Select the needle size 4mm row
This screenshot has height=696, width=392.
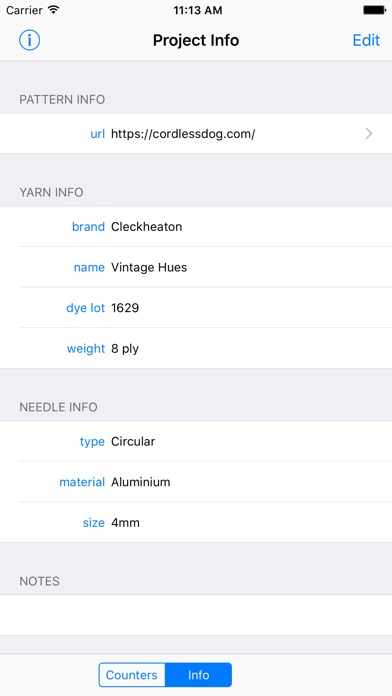coord(196,522)
